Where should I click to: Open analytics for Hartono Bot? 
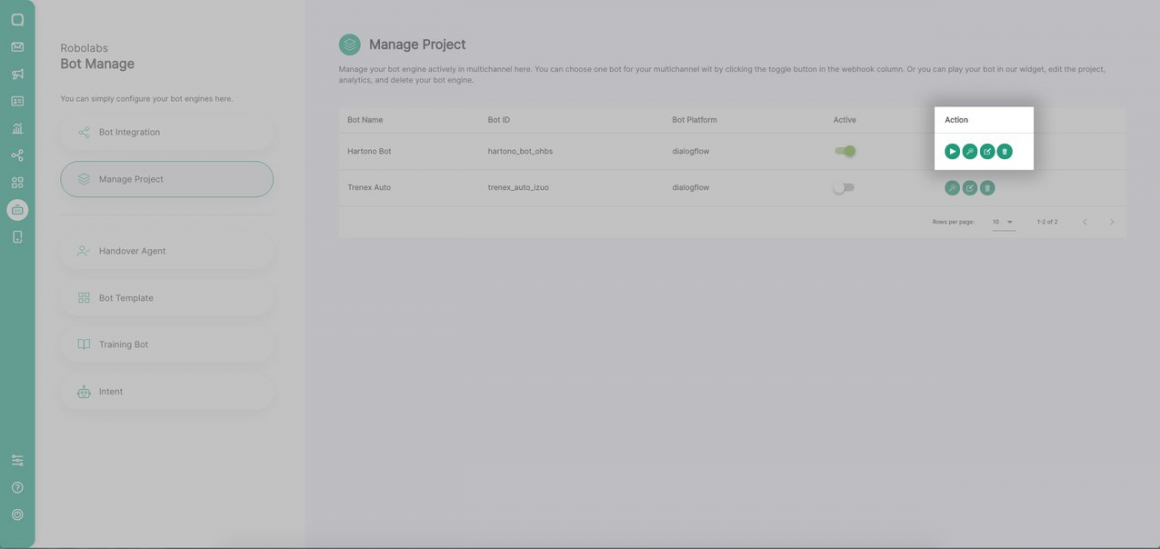pos(970,151)
